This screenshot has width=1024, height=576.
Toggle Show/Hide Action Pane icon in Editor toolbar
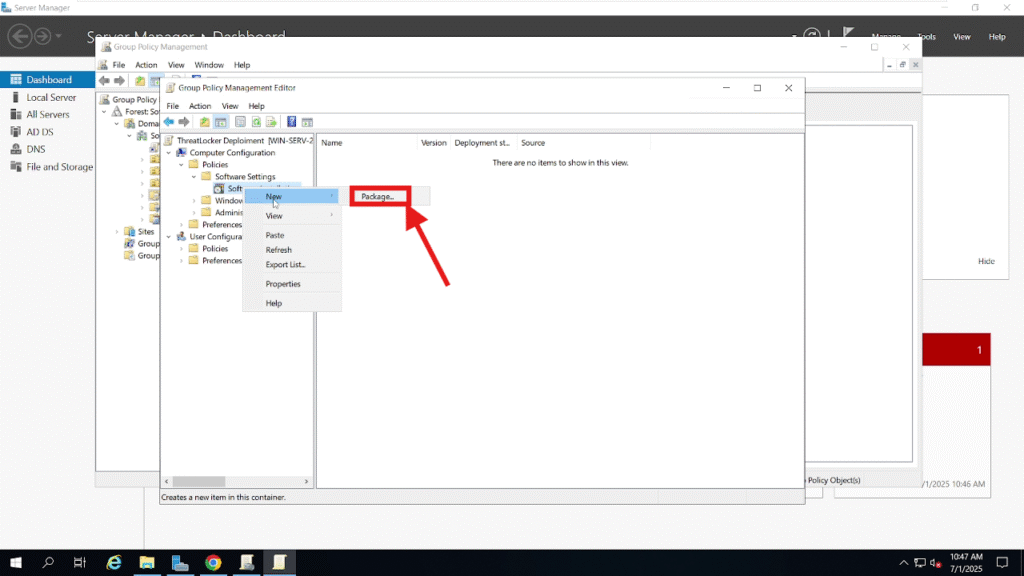[x=308, y=122]
